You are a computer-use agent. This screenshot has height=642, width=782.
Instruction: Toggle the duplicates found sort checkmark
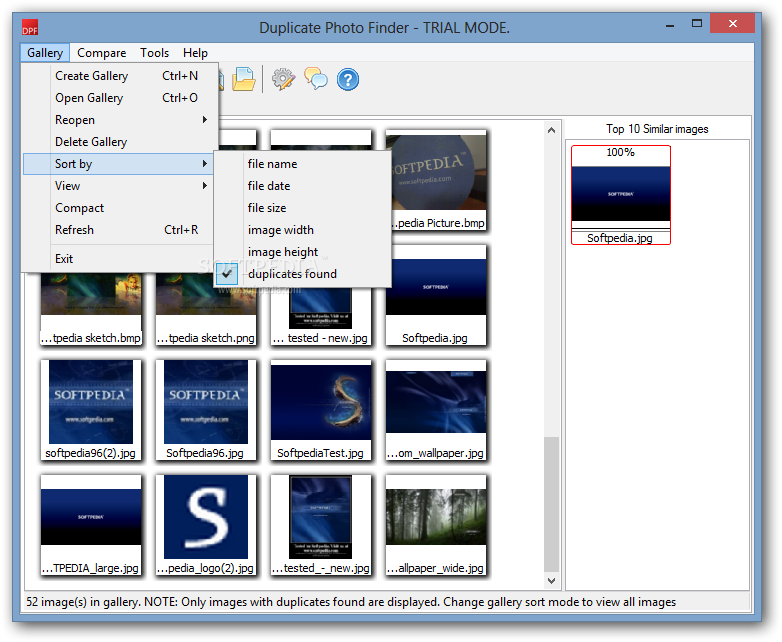pyautogui.click(x=227, y=274)
